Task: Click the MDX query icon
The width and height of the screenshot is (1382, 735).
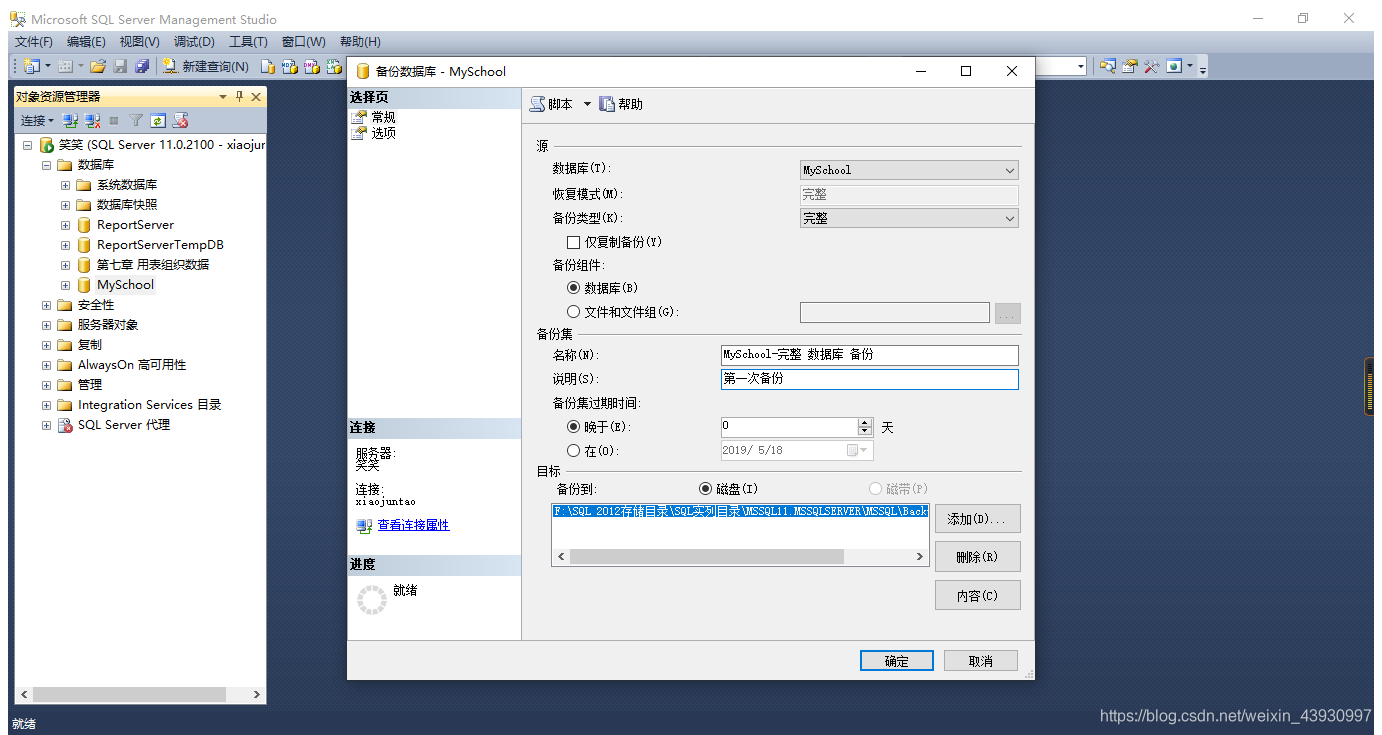Action: 290,66
